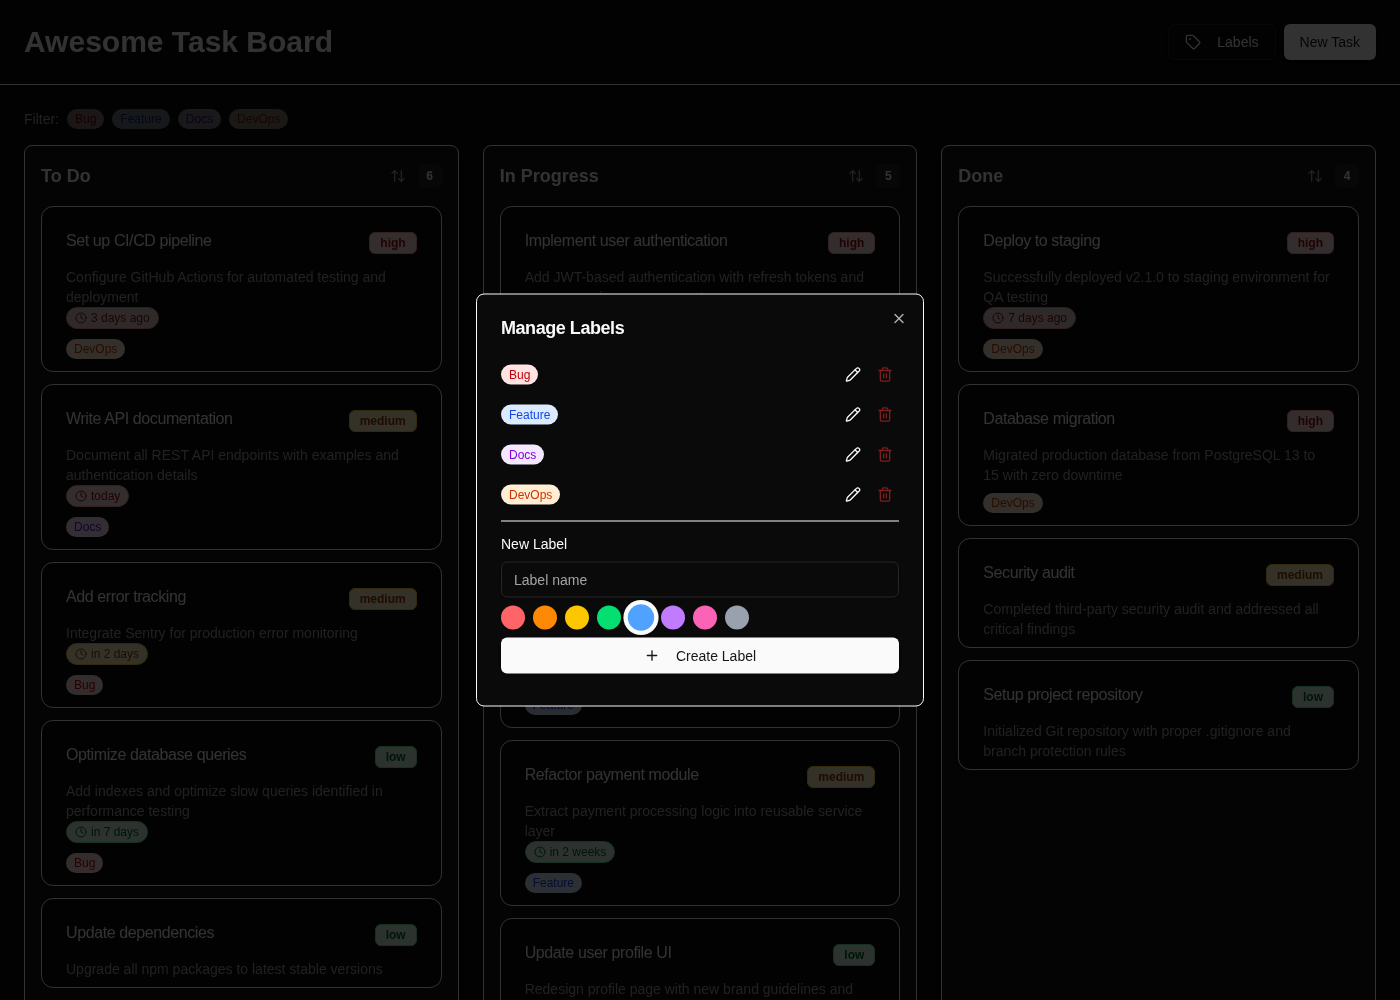Click the pencil icon for DevOps label
This screenshot has height=1000, width=1400.
pos(853,495)
